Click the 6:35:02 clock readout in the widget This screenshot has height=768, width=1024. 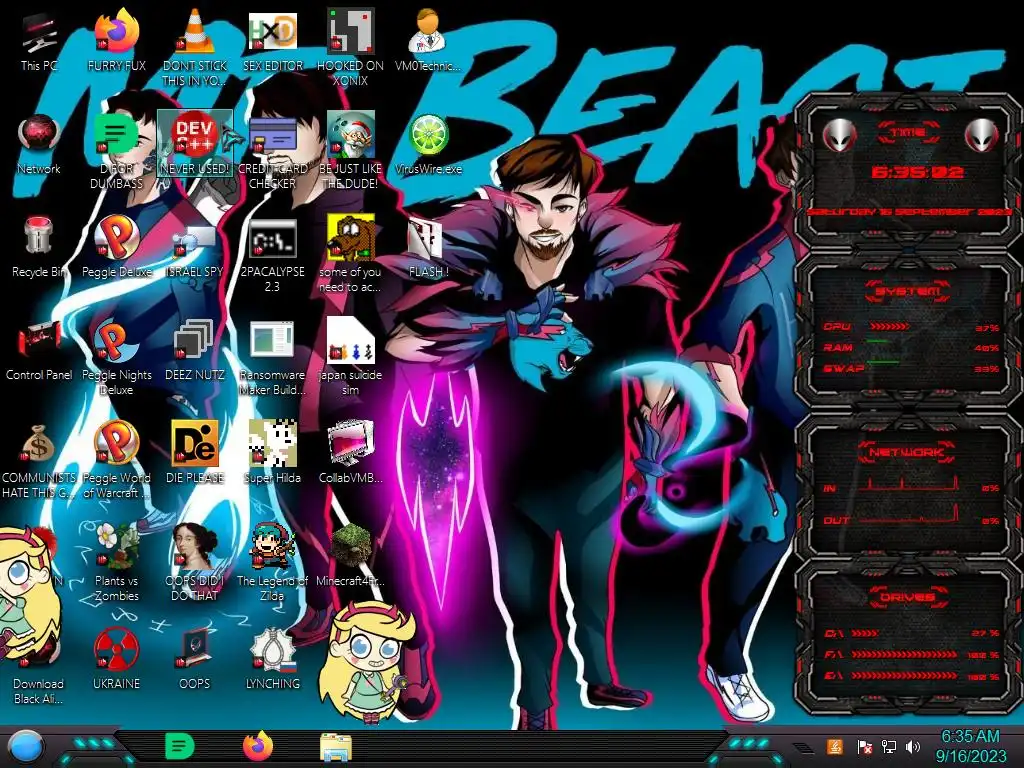(x=917, y=172)
